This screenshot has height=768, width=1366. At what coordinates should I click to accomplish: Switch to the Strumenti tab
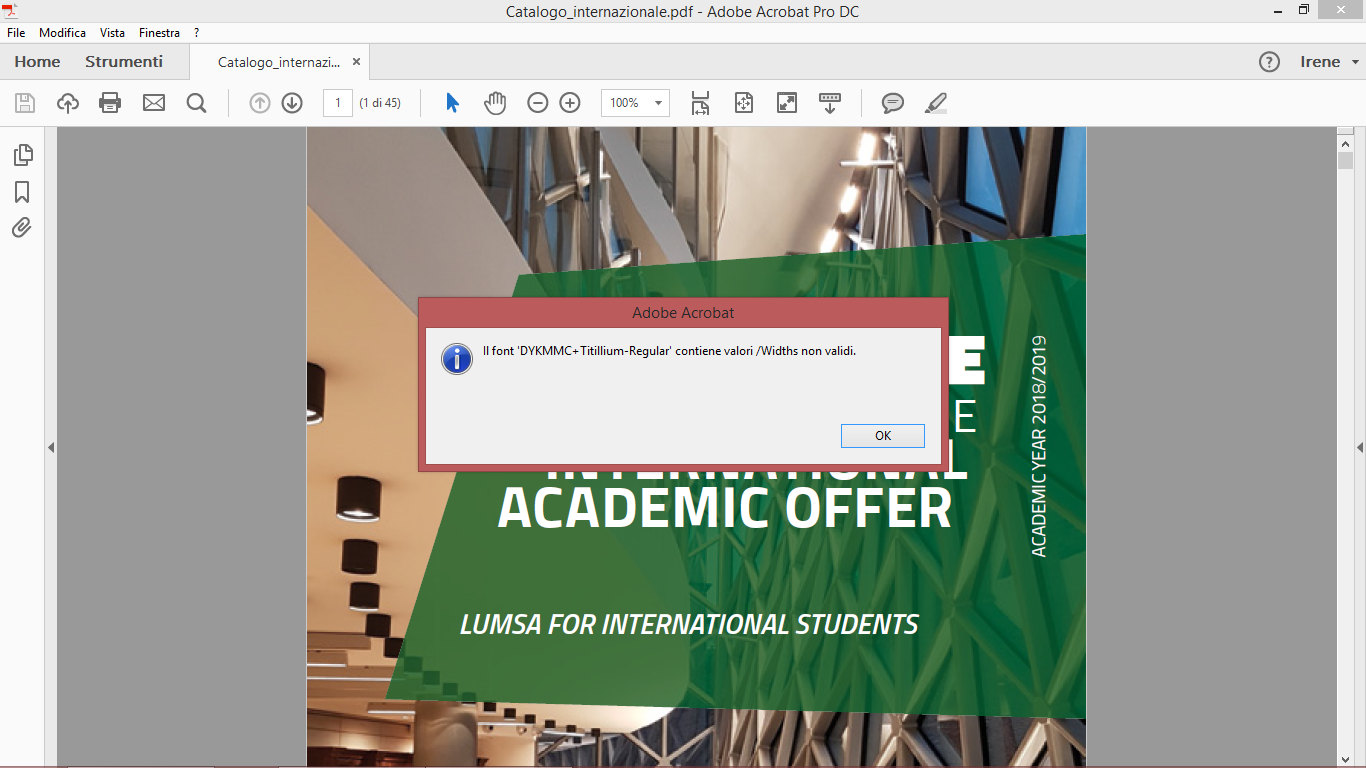tap(124, 61)
